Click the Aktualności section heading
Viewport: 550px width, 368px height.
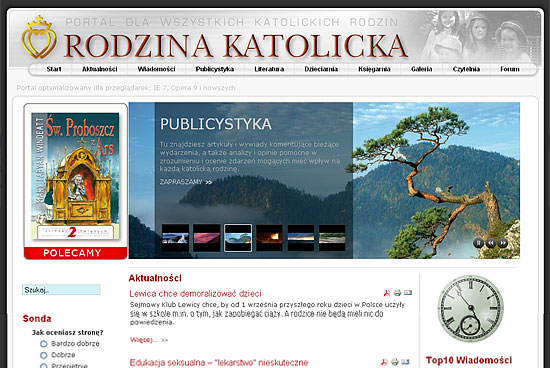click(x=155, y=278)
